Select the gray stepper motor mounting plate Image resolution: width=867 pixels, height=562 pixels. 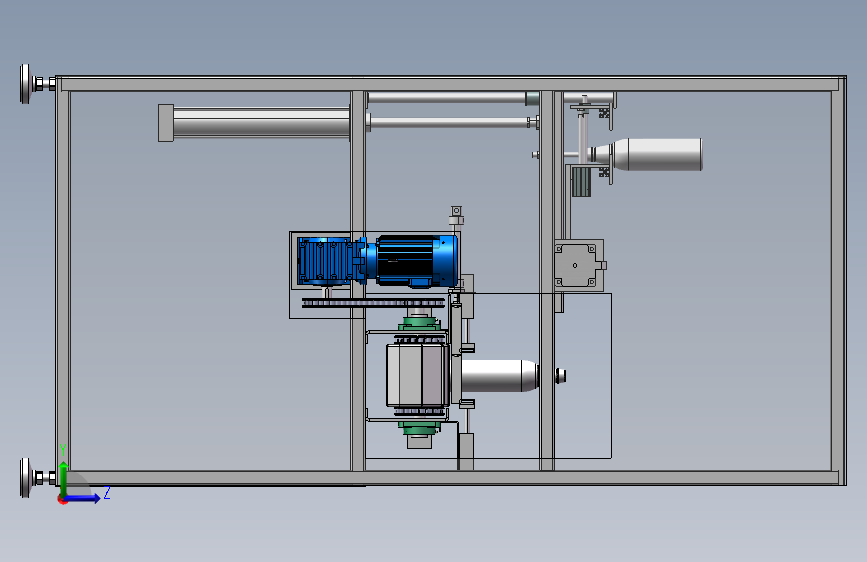tap(579, 265)
